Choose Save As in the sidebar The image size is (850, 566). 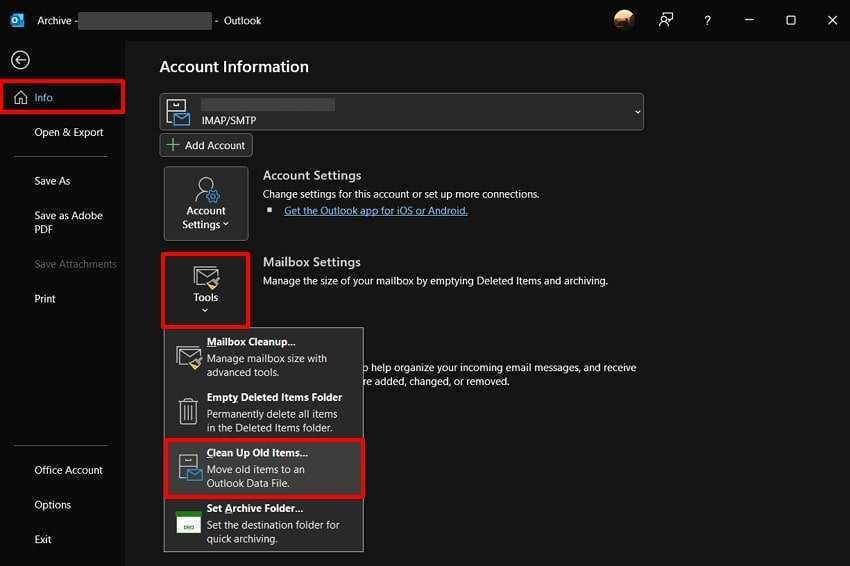[52, 181]
